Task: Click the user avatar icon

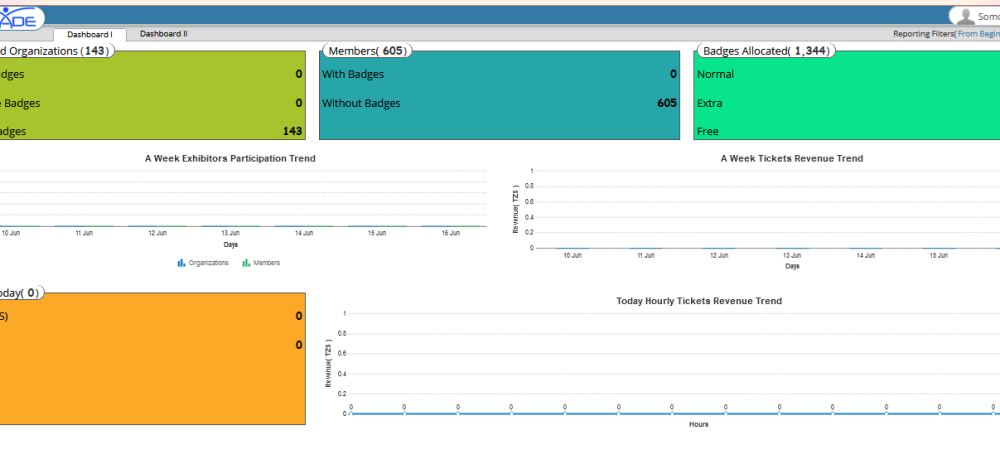Action: pos(965,16)
